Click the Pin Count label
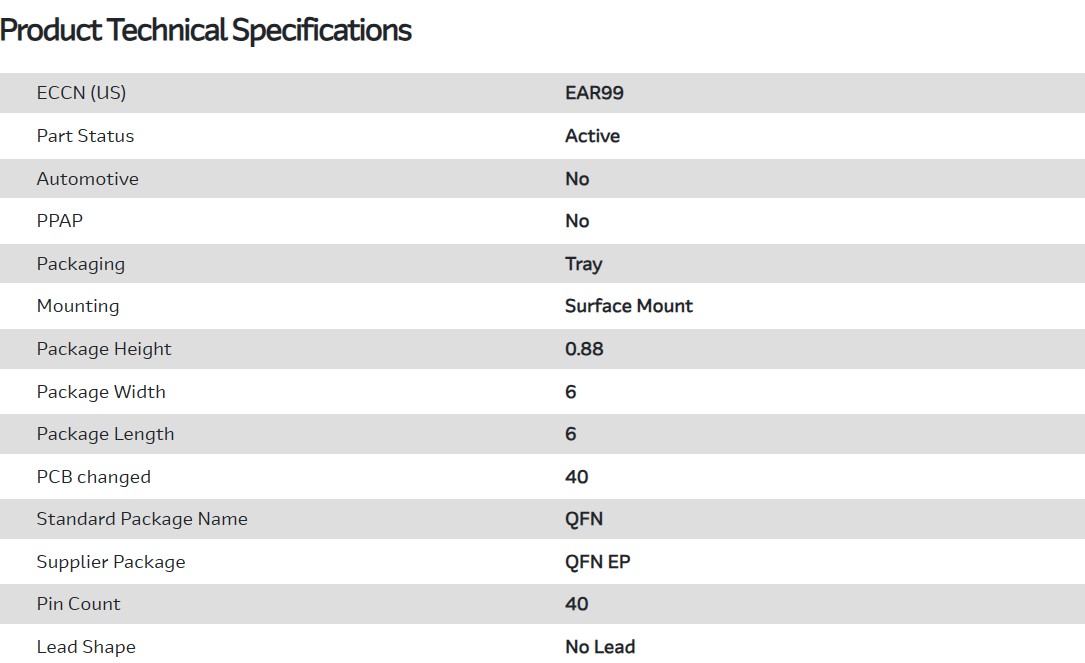1085x663 pixels. coord(78,604)
